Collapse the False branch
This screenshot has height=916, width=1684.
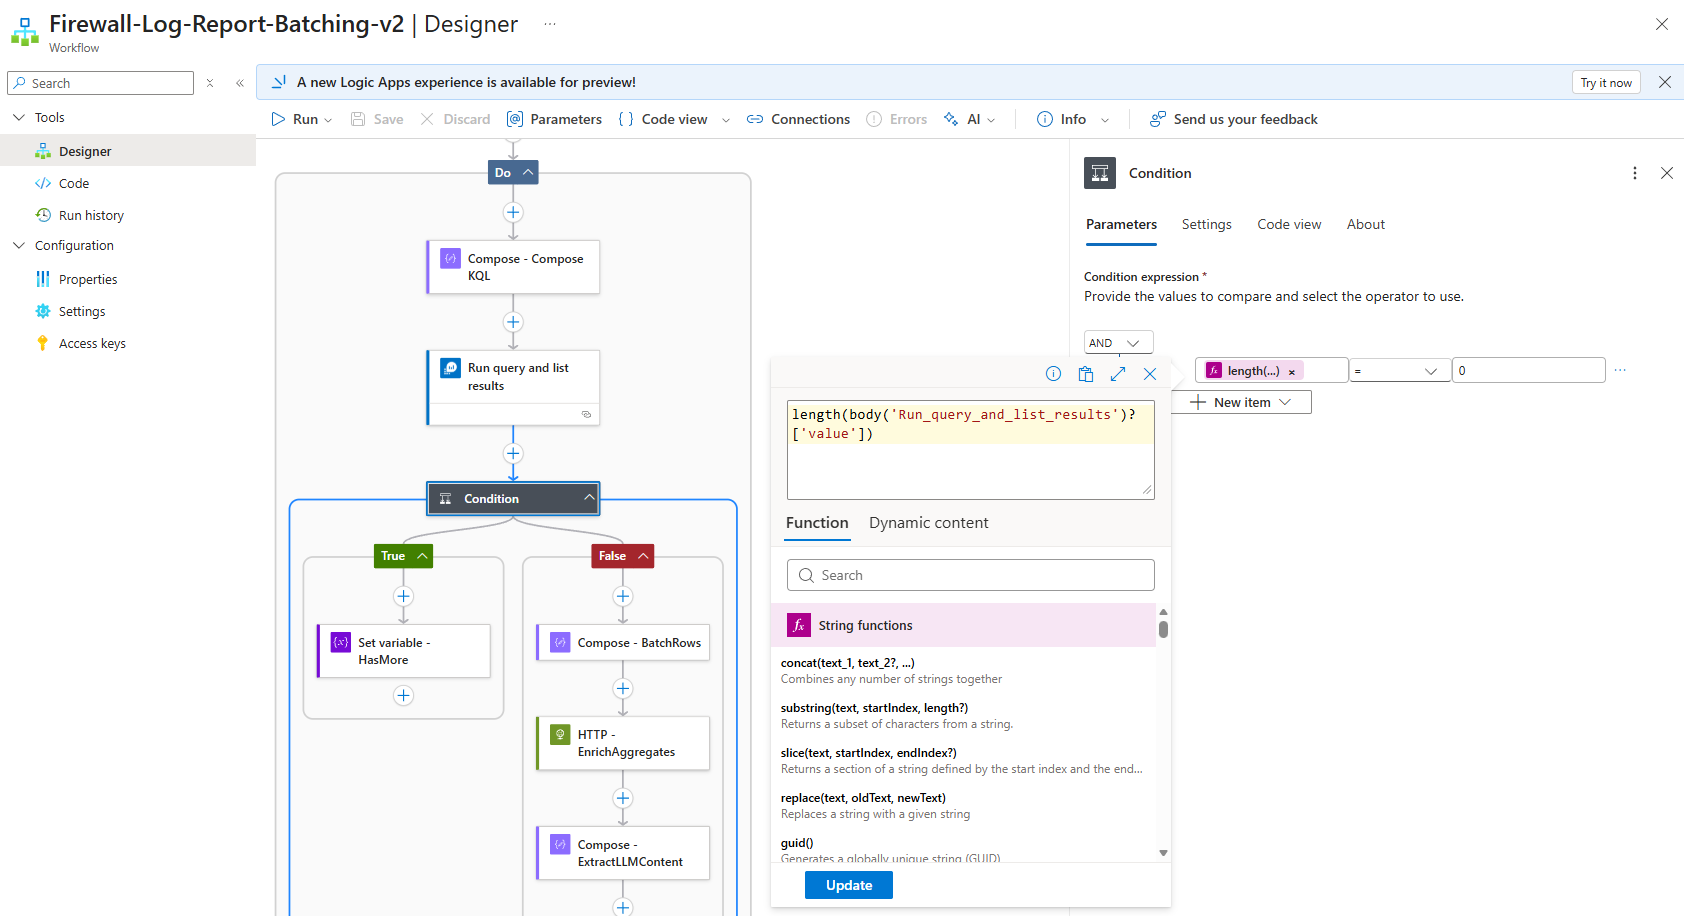point(643,556)
